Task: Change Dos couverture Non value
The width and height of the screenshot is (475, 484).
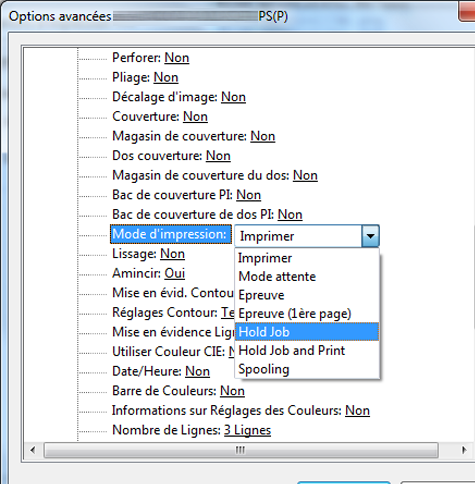Action: [218, 156]
